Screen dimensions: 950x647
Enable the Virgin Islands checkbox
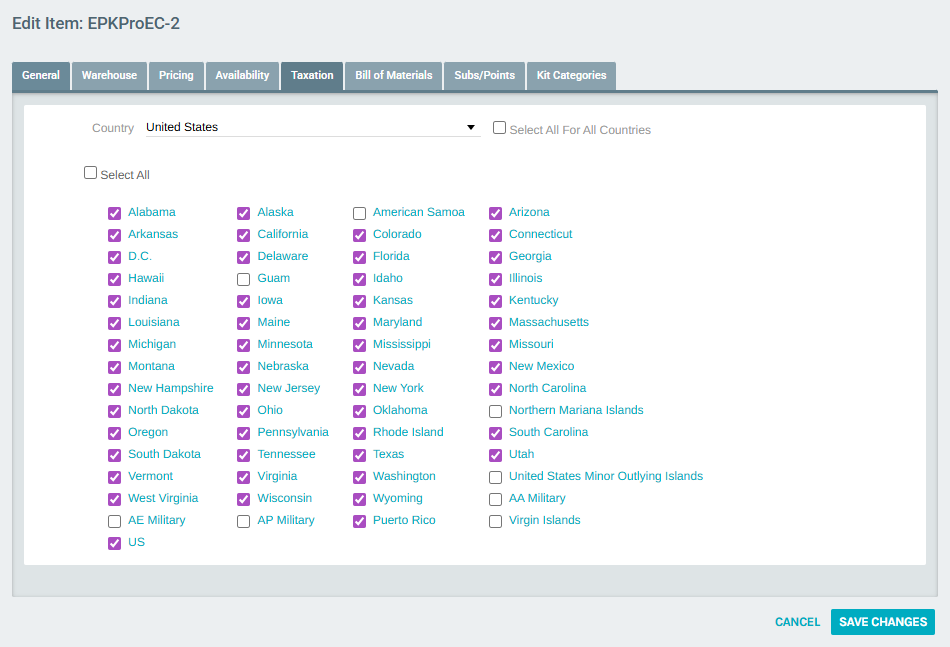(x=495, y=520)
